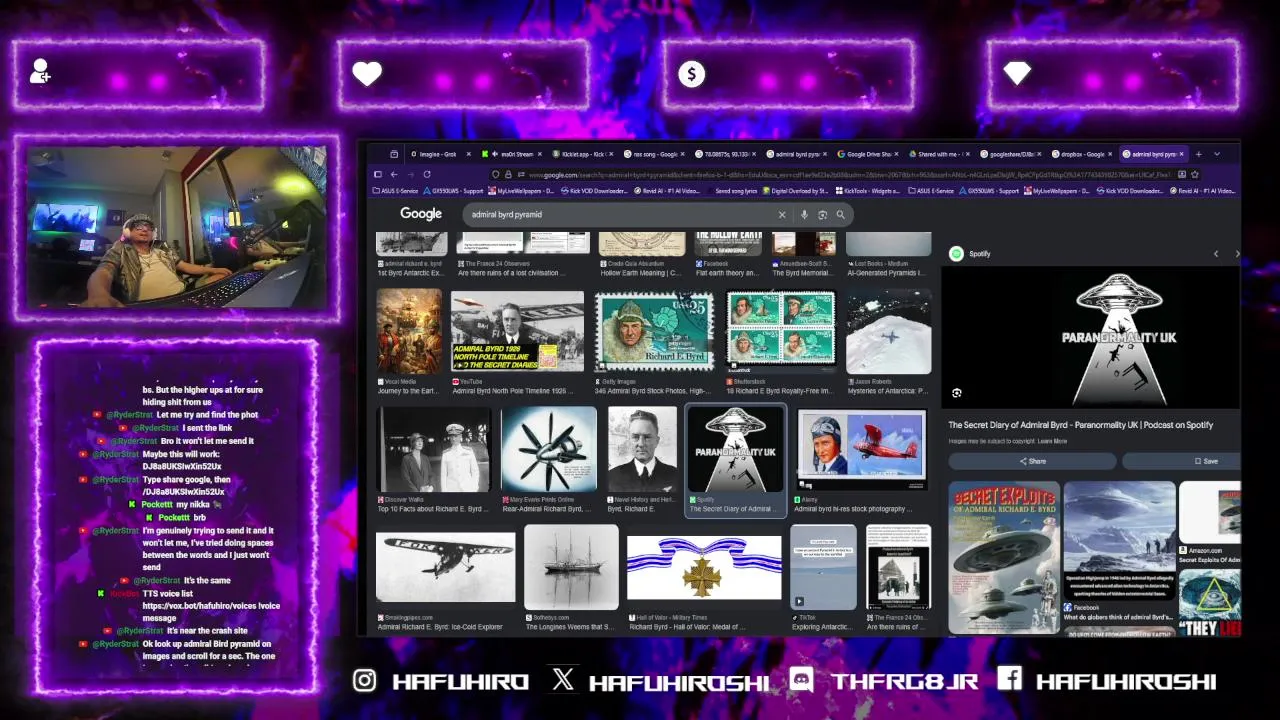The image size is (1280, 720).
Task: Click the Google search input field
Action: [x=620, y=214]
